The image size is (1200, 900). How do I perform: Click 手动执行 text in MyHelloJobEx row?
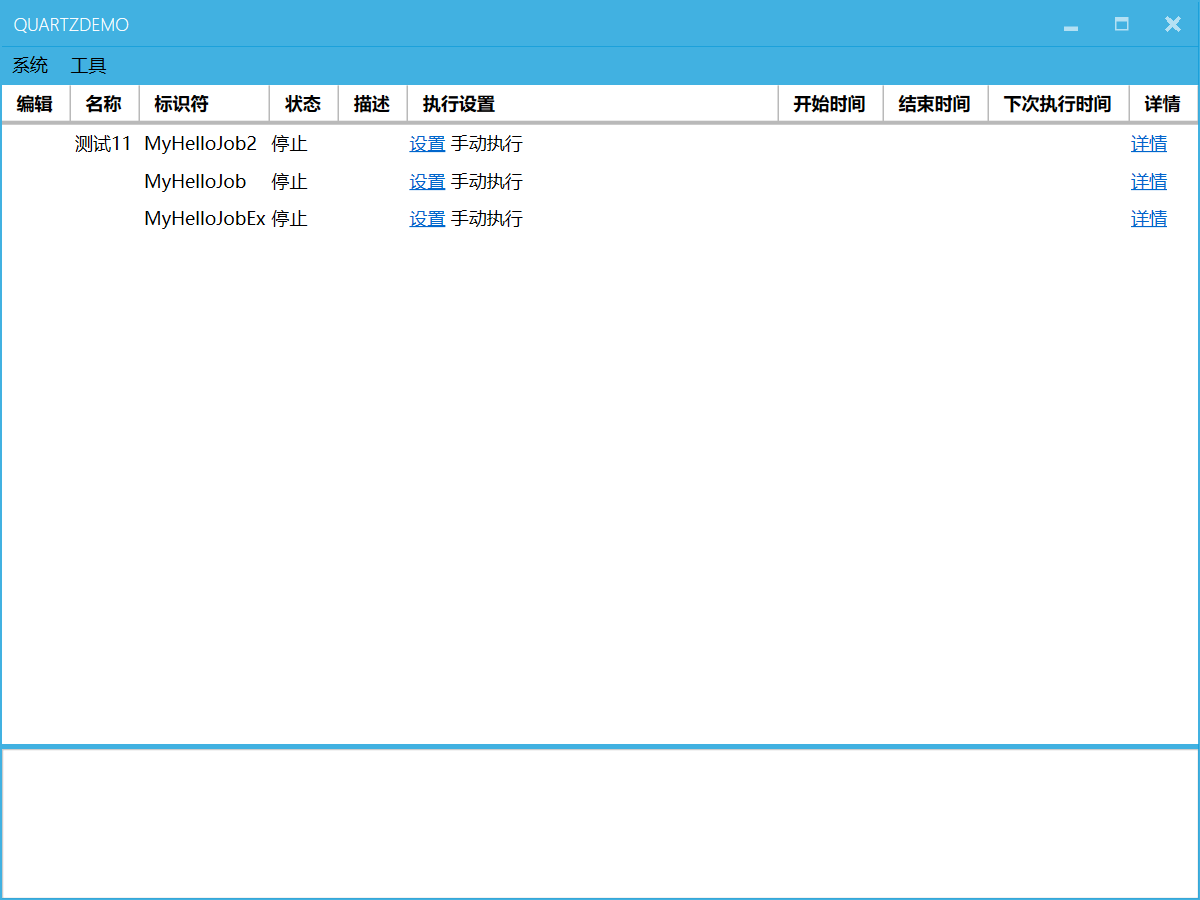coord(487,219)
